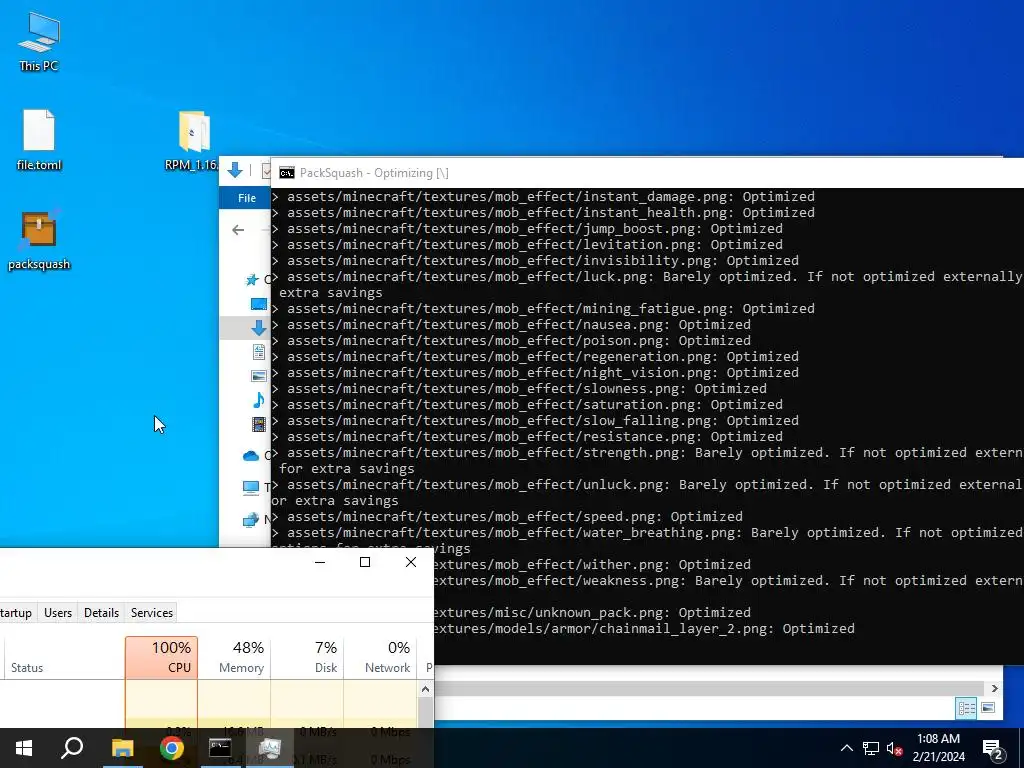Select Pictures icon in Explorer sidebar
This screenshot has height=768, width=1024.
[x=259, y=376]
